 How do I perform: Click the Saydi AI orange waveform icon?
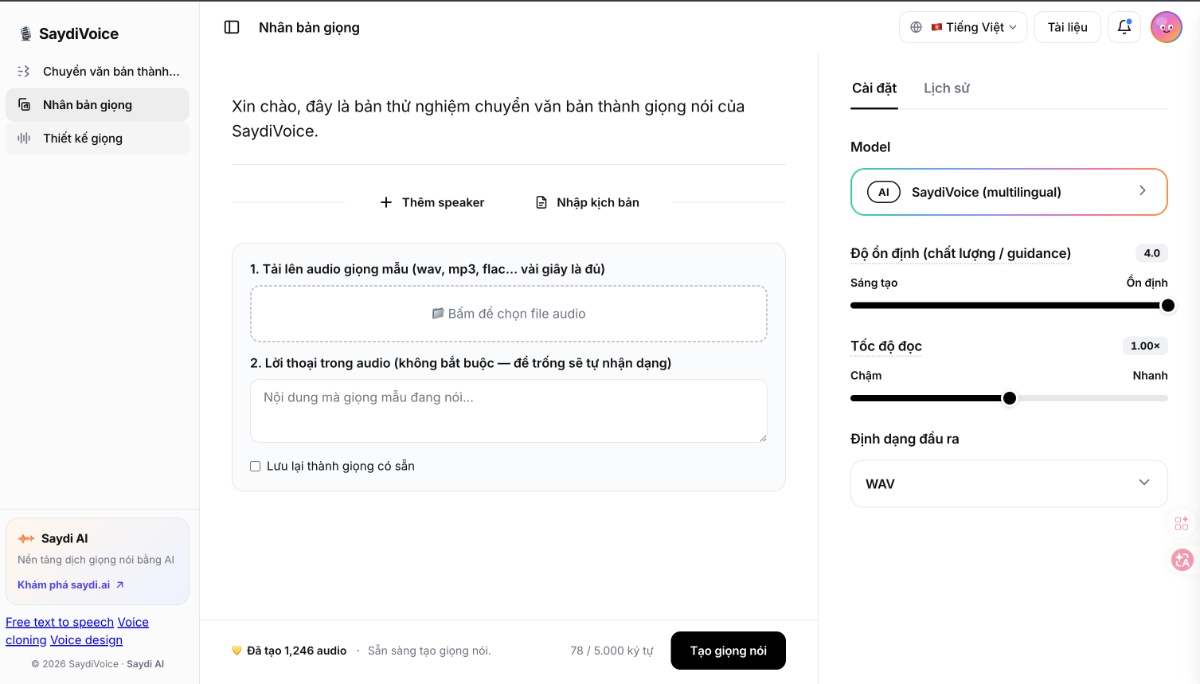pos(26,538)
